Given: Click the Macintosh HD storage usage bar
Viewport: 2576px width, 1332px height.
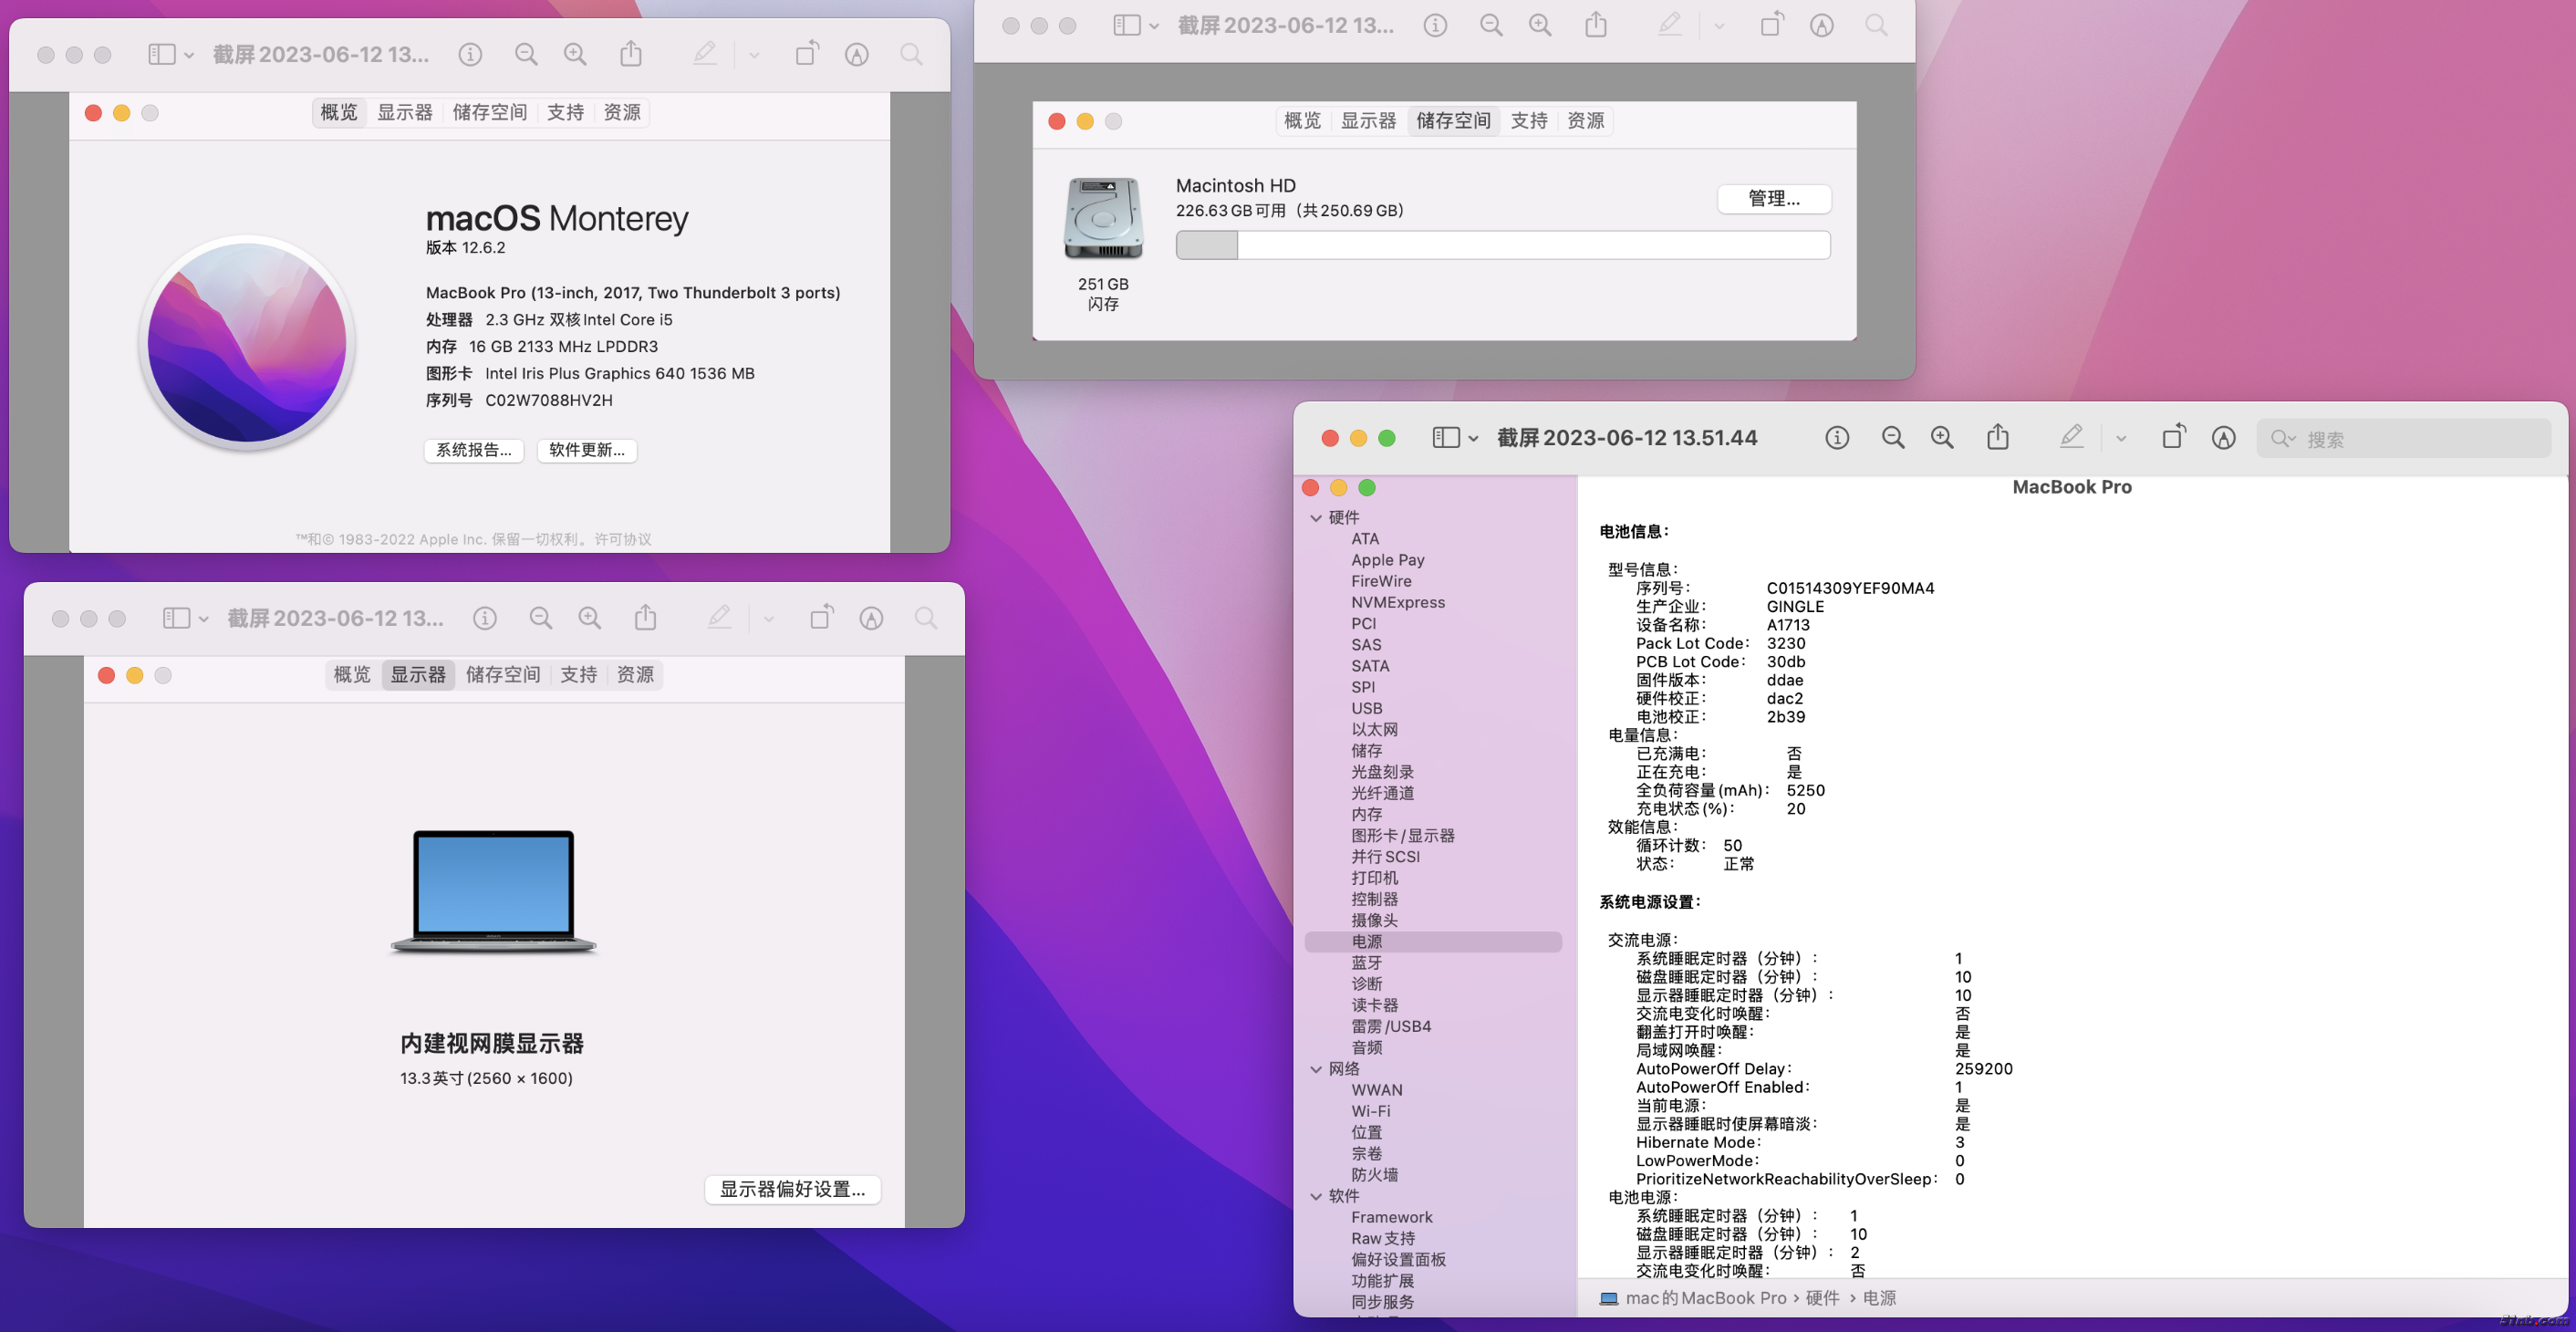Looking at the screenshot, I should (1503, 245).
